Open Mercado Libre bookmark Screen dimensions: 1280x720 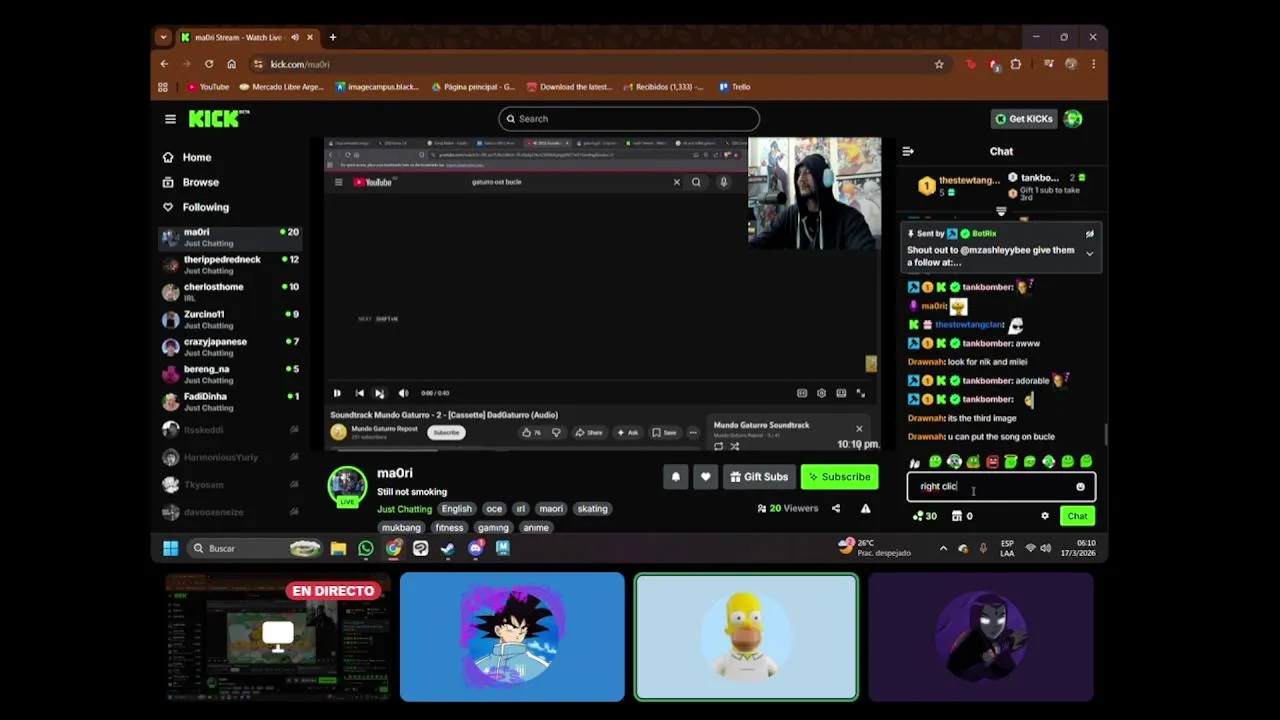tap(282, 87)
